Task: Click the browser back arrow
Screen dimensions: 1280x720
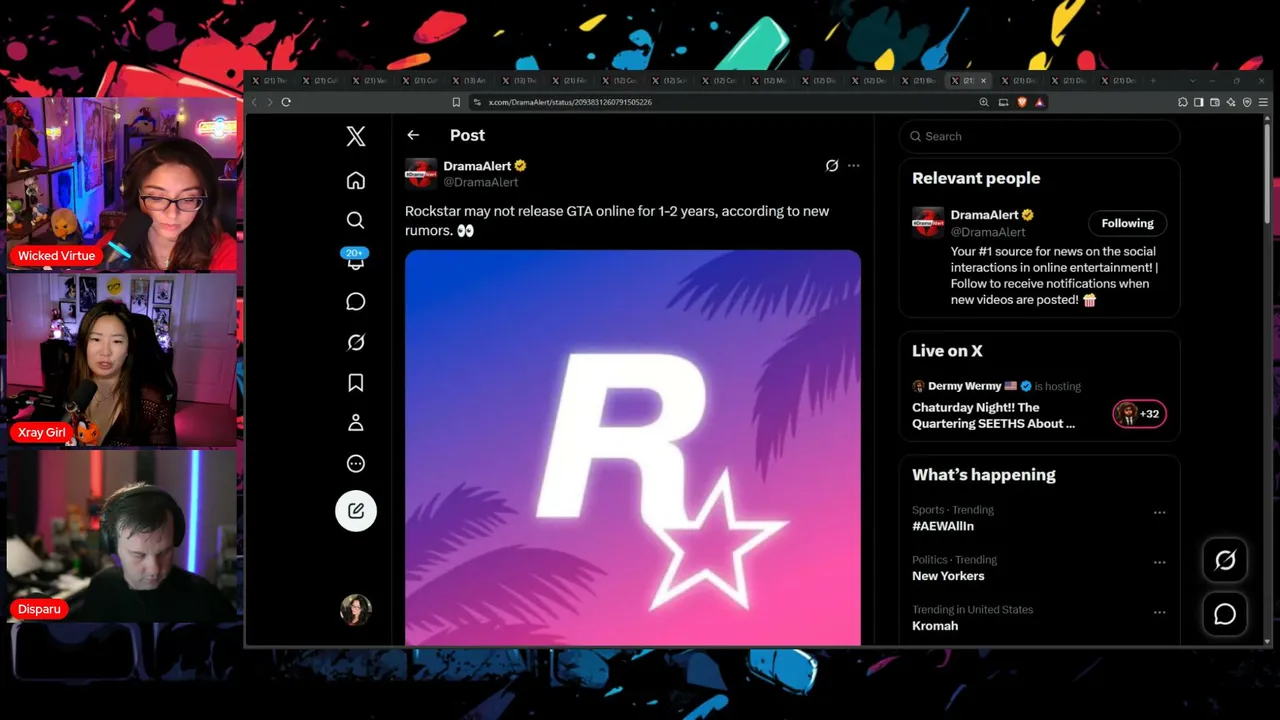Action: click(254, 102)
